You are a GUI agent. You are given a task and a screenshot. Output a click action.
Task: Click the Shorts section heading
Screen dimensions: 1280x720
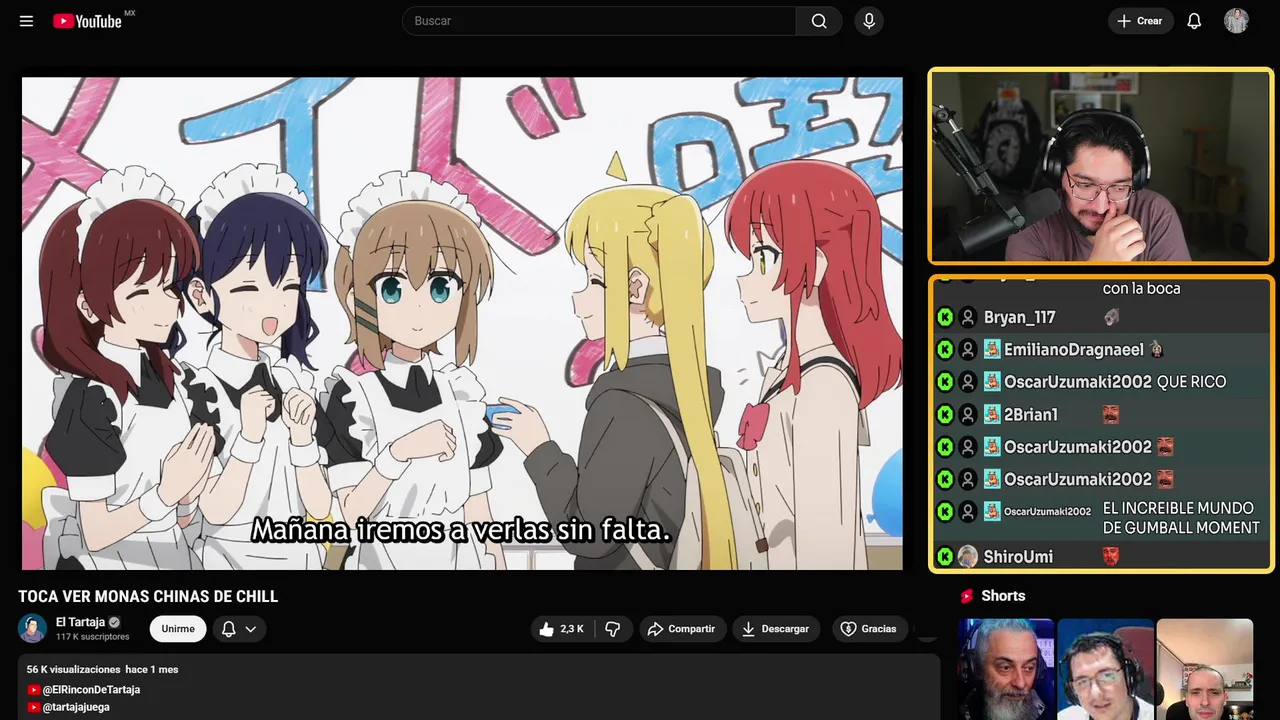[x=1003, y=596]
